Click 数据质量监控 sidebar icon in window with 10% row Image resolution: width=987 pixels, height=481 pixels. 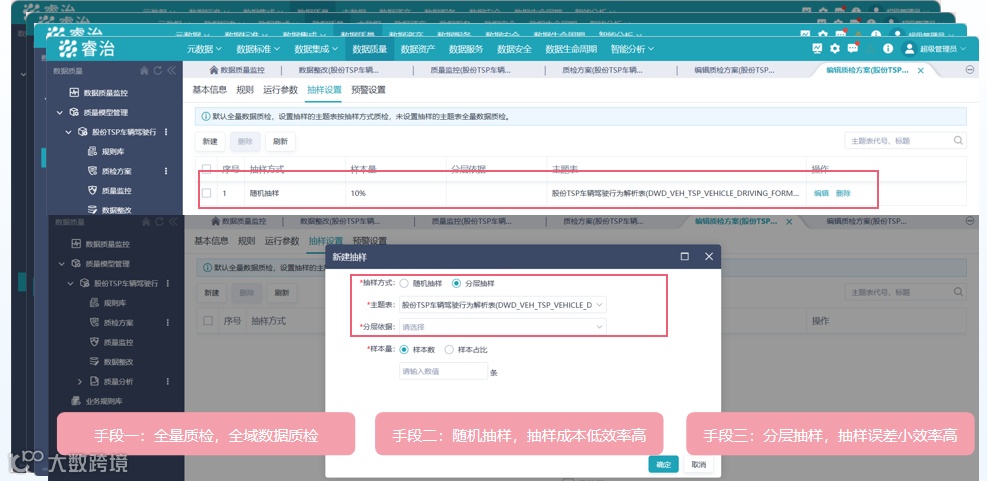(74, 93)
